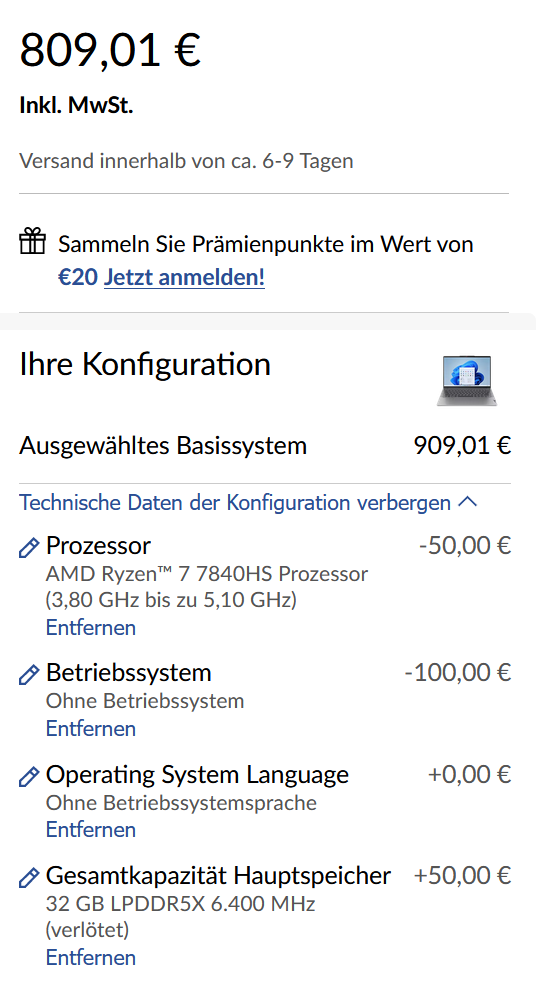This screenshot has width=541, height=994.
Task: Click the Ausgewähltes Basissystem label
Action: pos(163,446)
